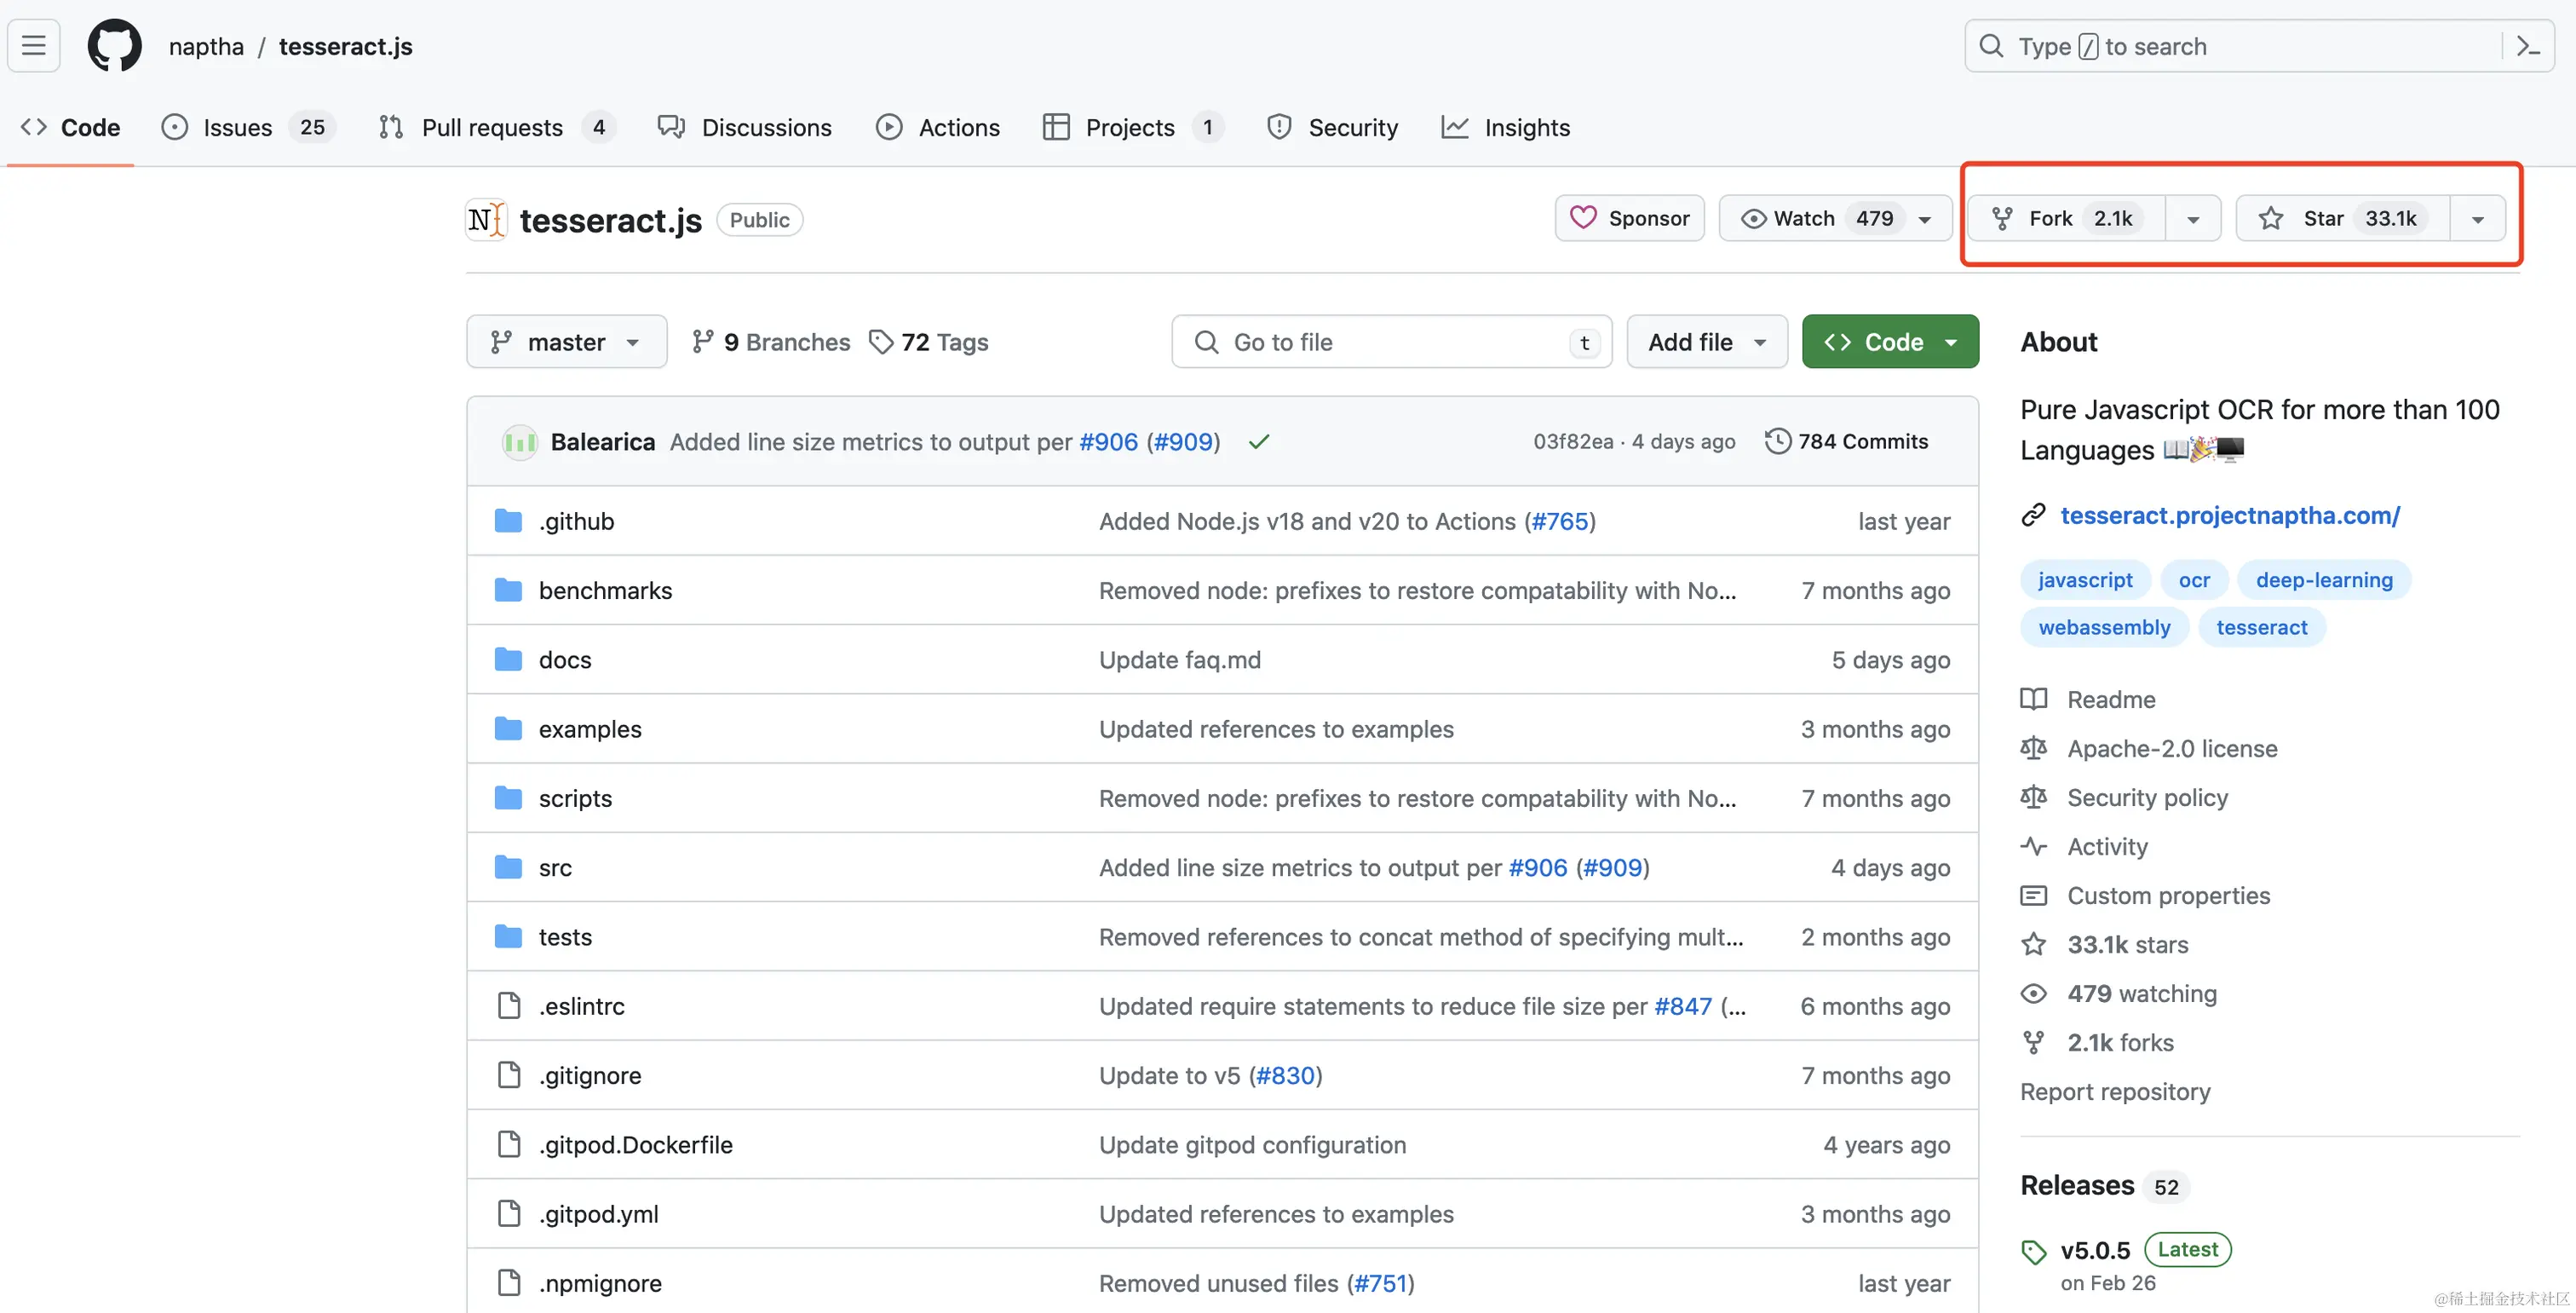Screen dimensions: 2576x1313
Task: Click the Activity pulse icon
Action: (2033, 846)
